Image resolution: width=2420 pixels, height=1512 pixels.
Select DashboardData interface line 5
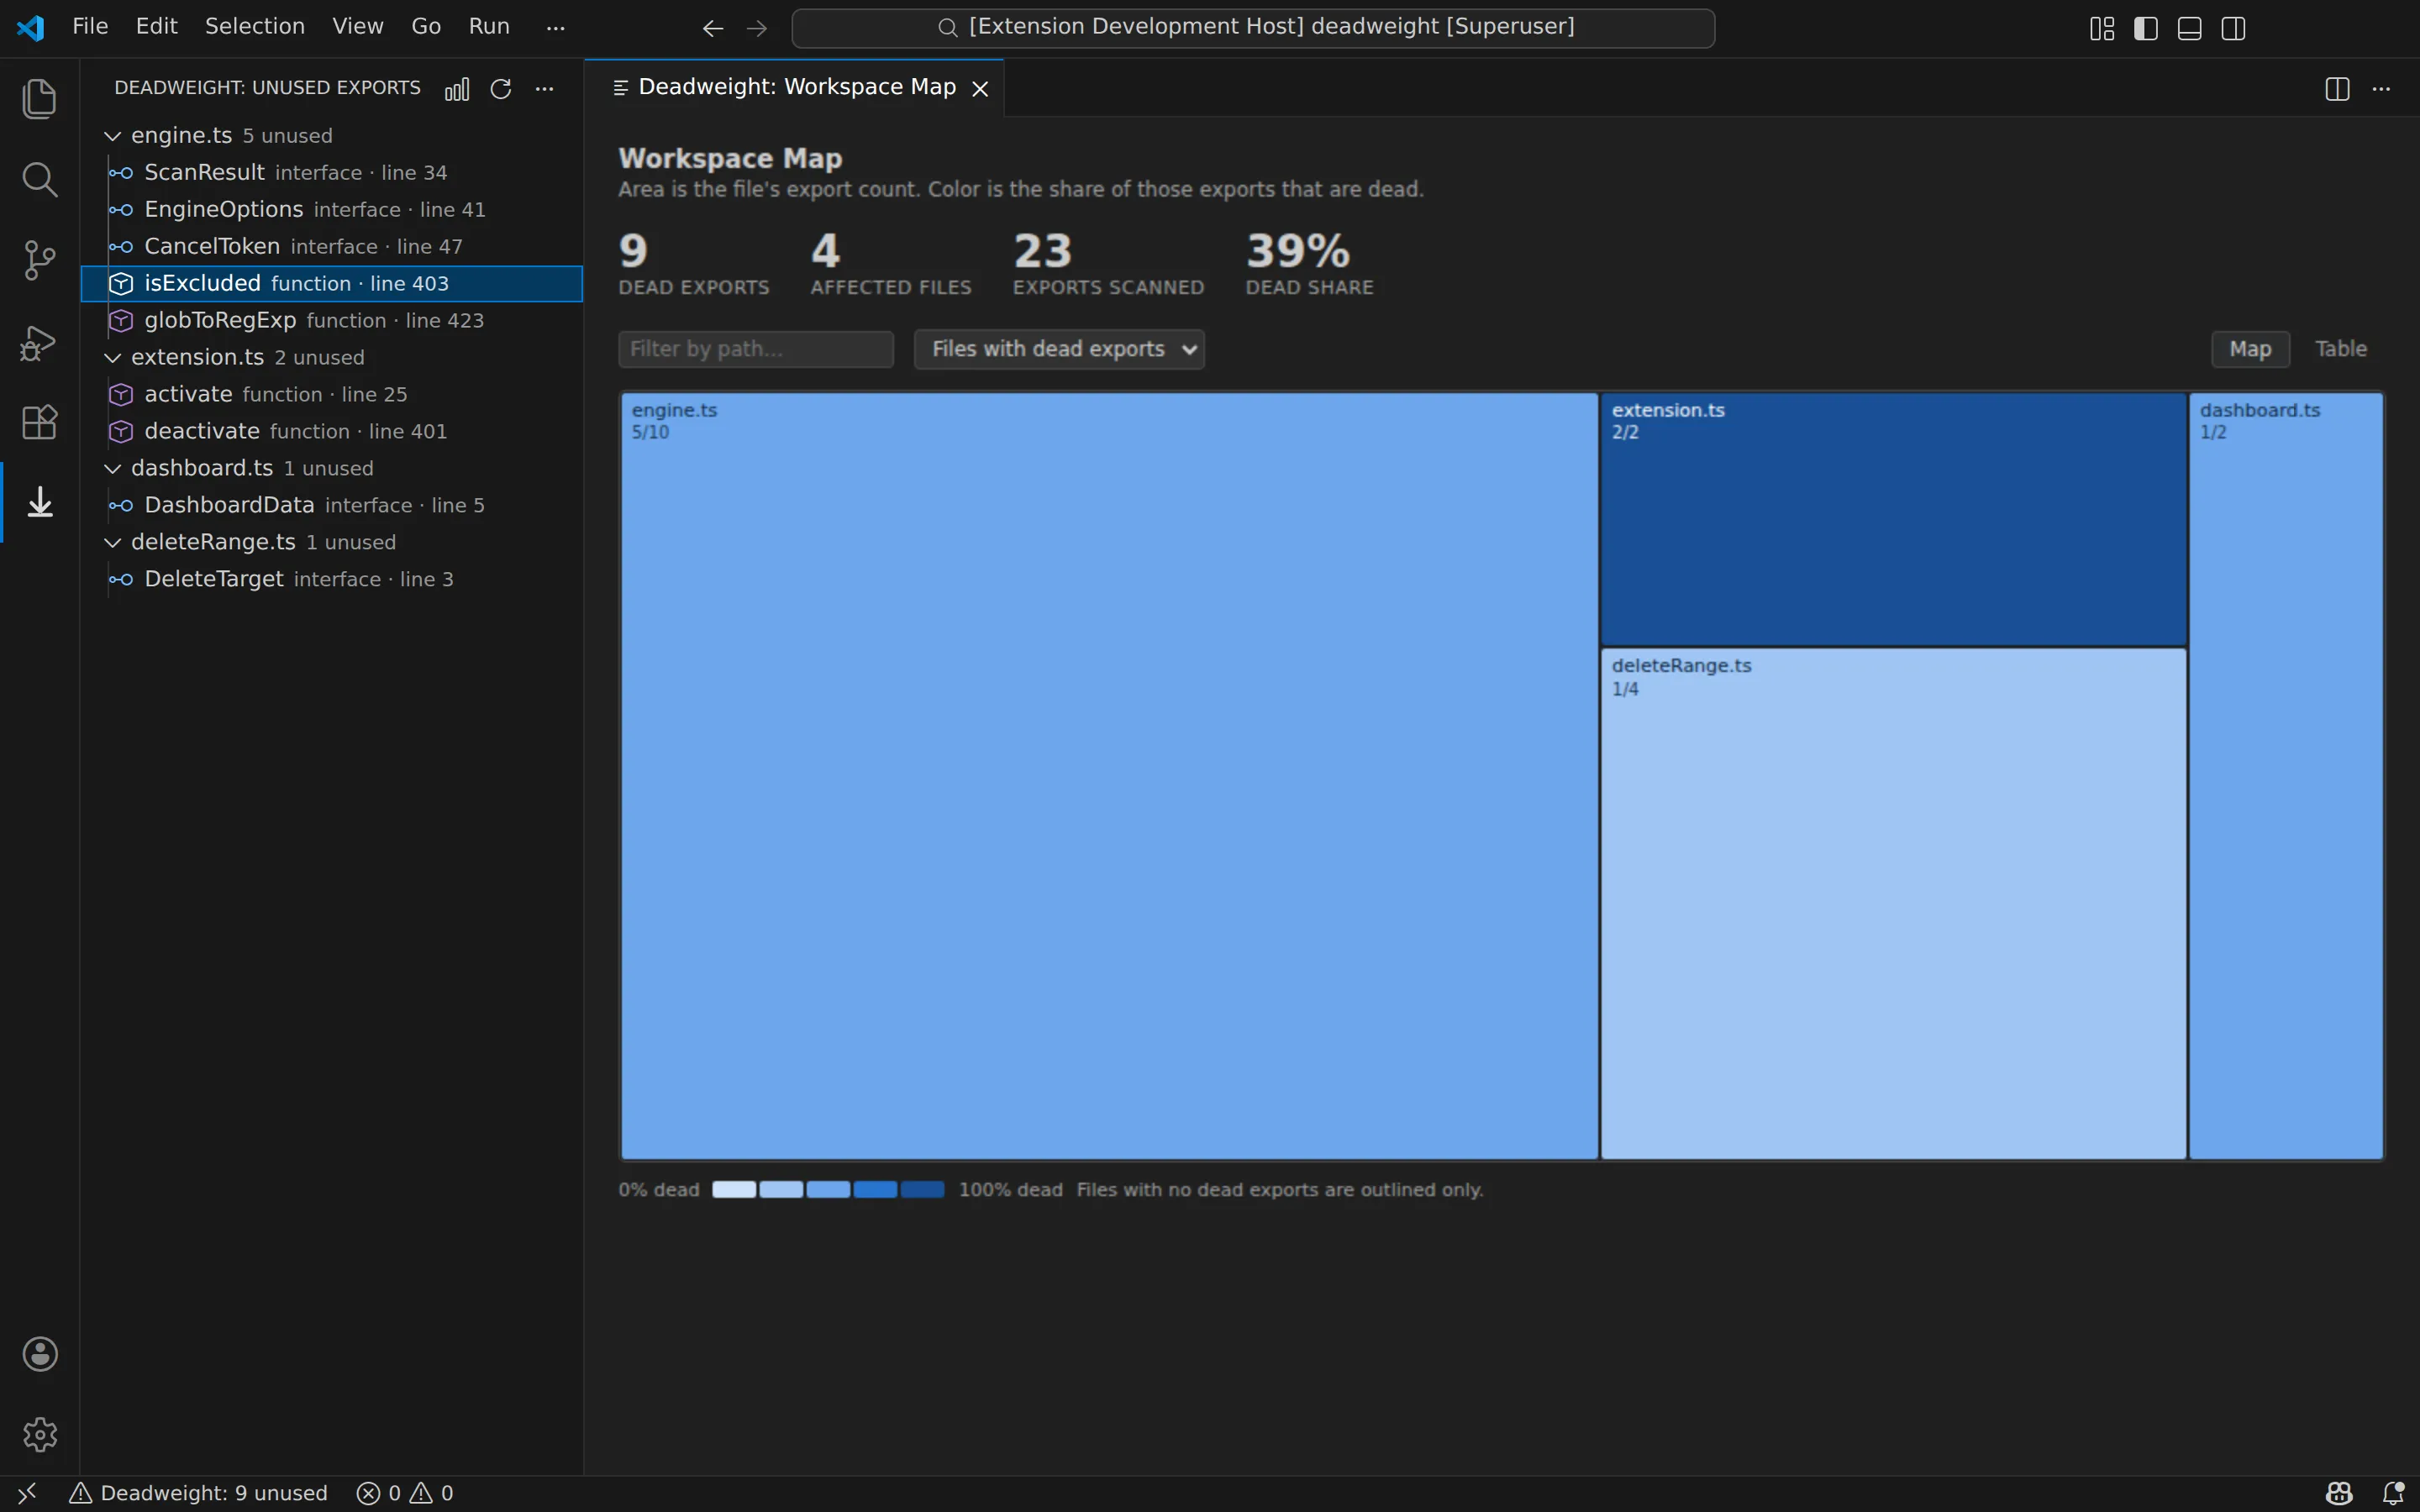coord(332,506)
